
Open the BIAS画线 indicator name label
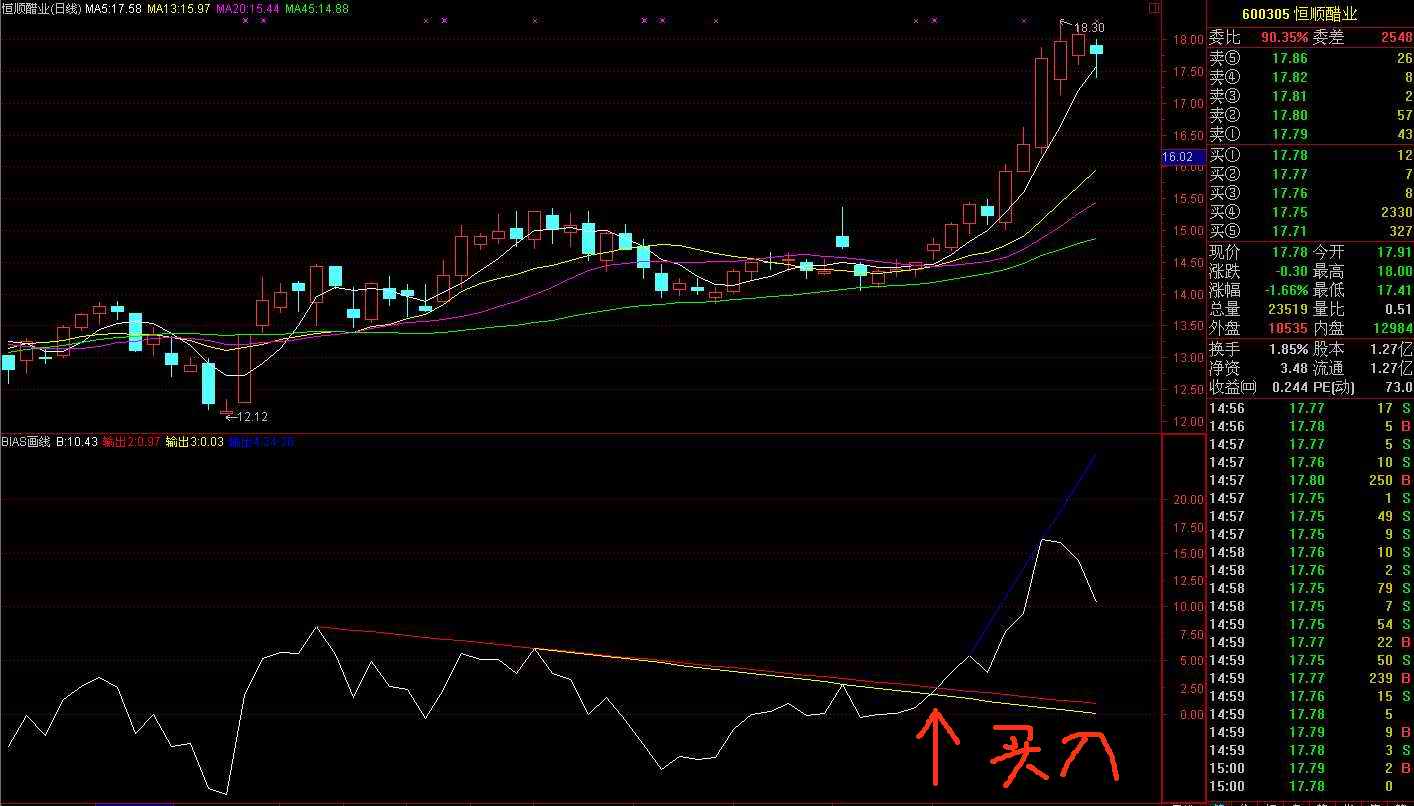[26, 441]
